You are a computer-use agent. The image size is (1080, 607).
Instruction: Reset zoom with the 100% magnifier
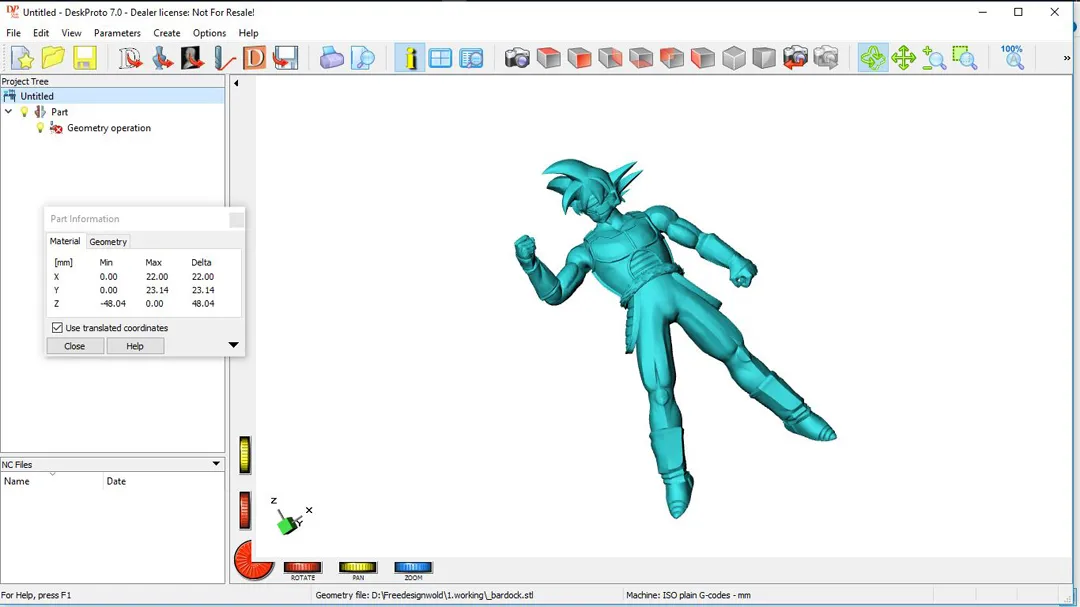point(1012,58)
